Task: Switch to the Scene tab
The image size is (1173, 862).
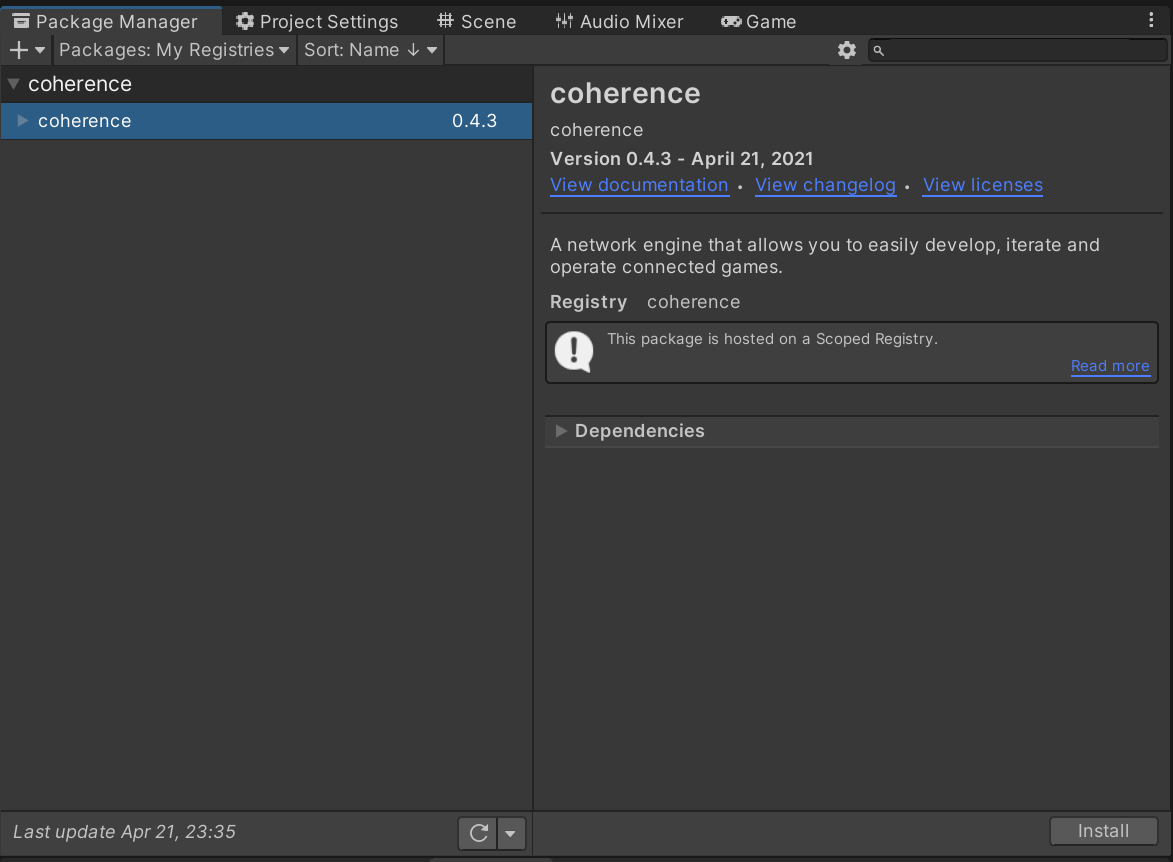Action: click(477, 22)
